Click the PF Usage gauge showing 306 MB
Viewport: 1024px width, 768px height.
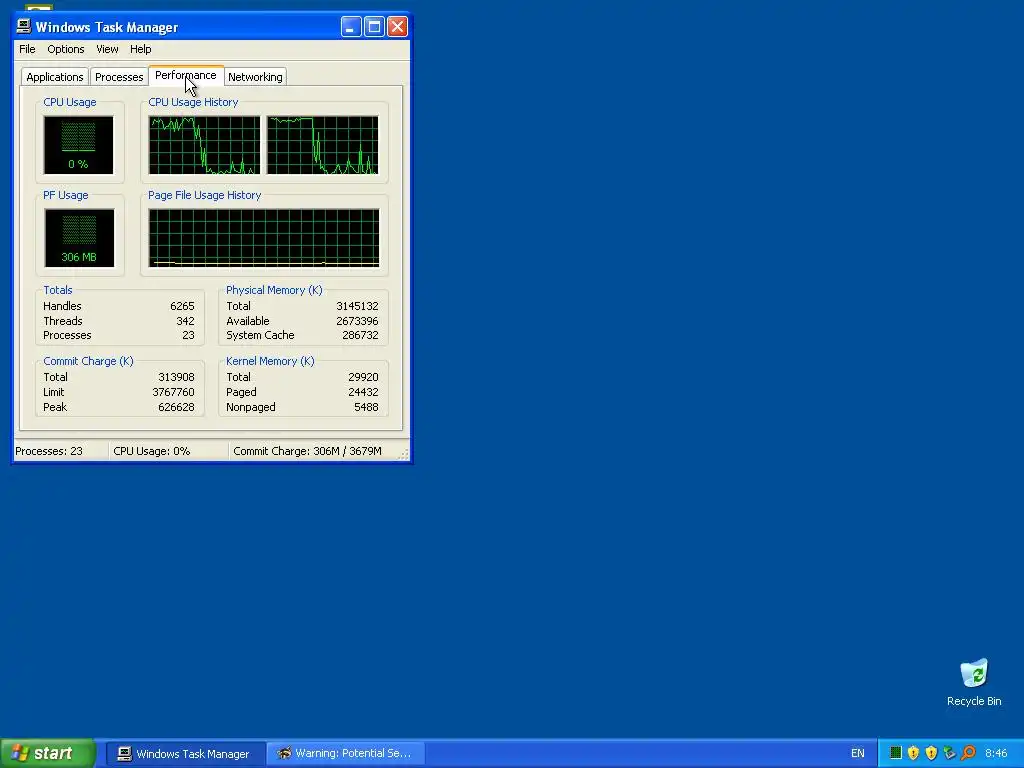(79, 238)
